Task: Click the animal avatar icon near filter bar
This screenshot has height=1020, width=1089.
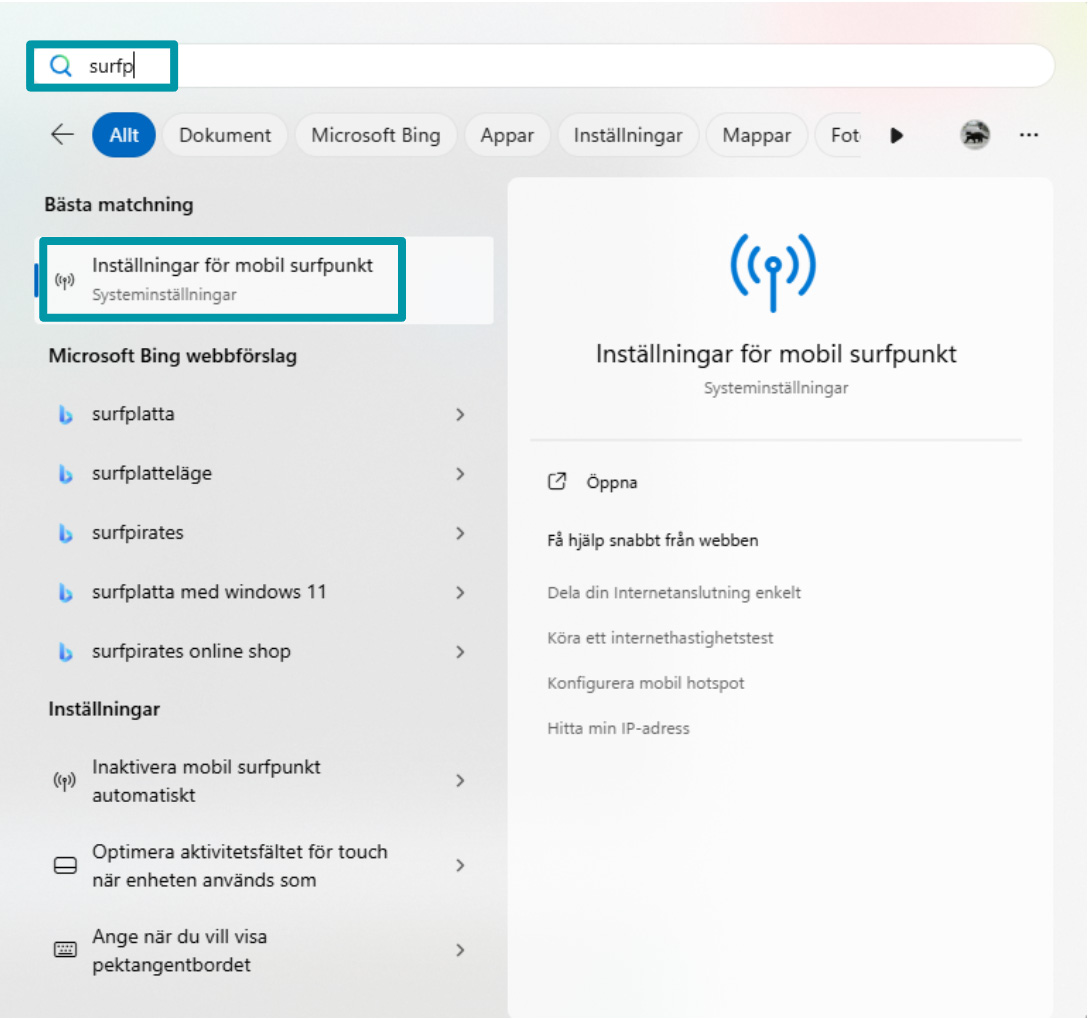Action: click(x=975, y=135)
